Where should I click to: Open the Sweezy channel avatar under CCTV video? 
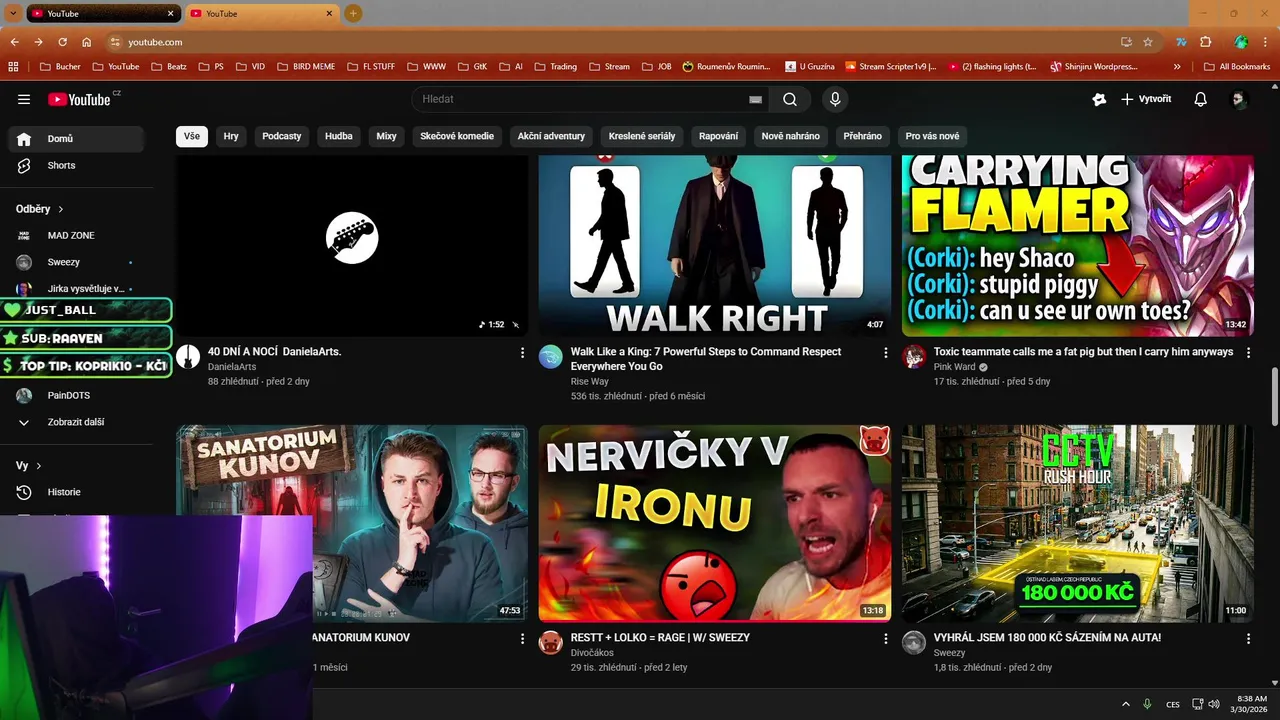(x=914, y=643)
